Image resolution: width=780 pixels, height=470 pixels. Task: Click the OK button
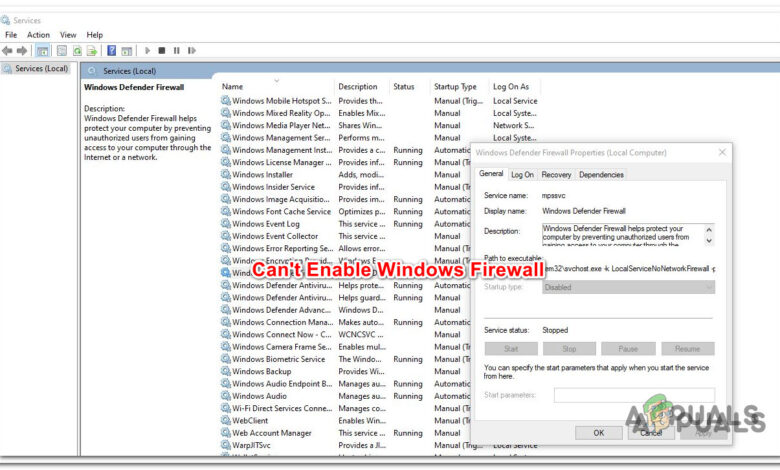coord(598,433)
